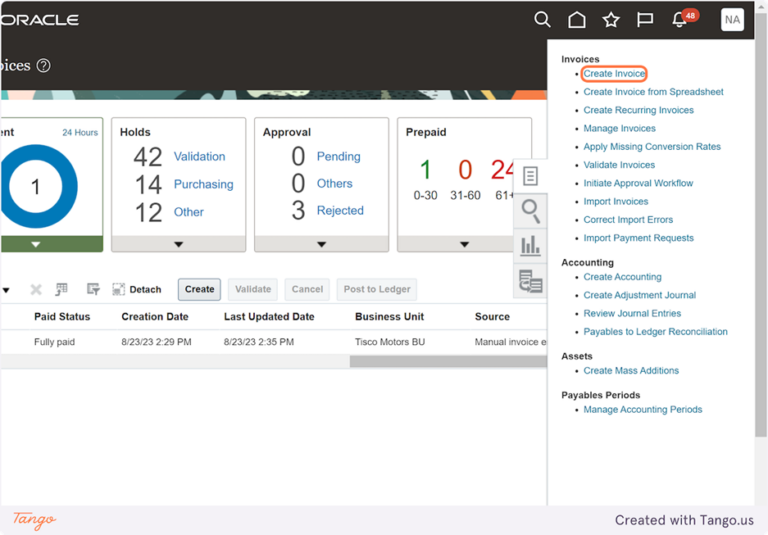768x535 pixels.
Task: Open the Reports bar chart icon
Action: pyautogui.click(x=530, y=245)
